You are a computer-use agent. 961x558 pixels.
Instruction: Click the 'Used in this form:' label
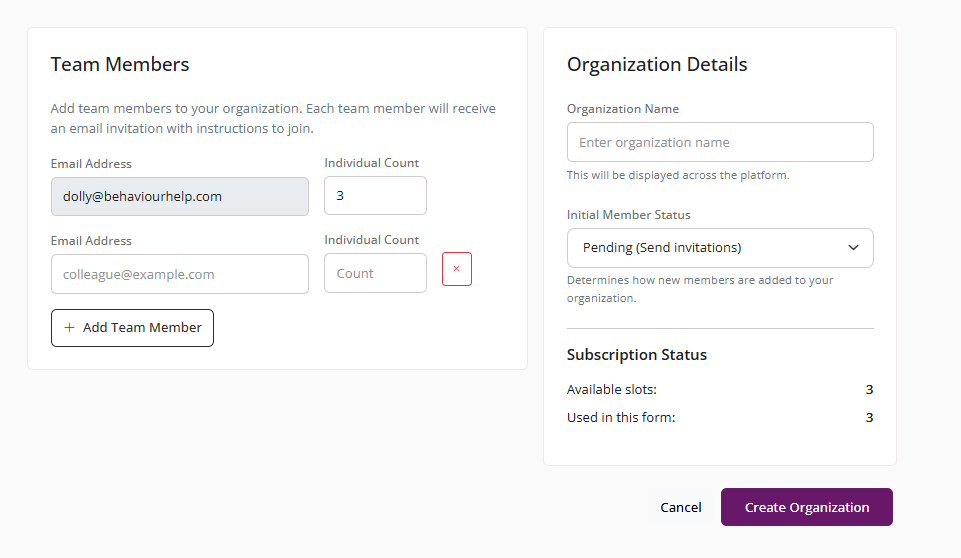(x=621, y=418)
